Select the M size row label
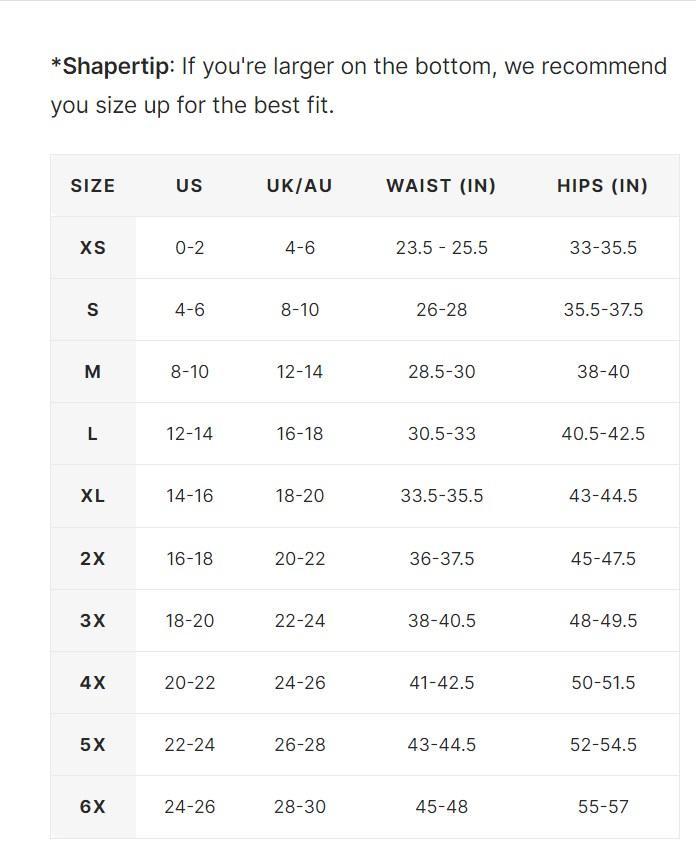 93,372
